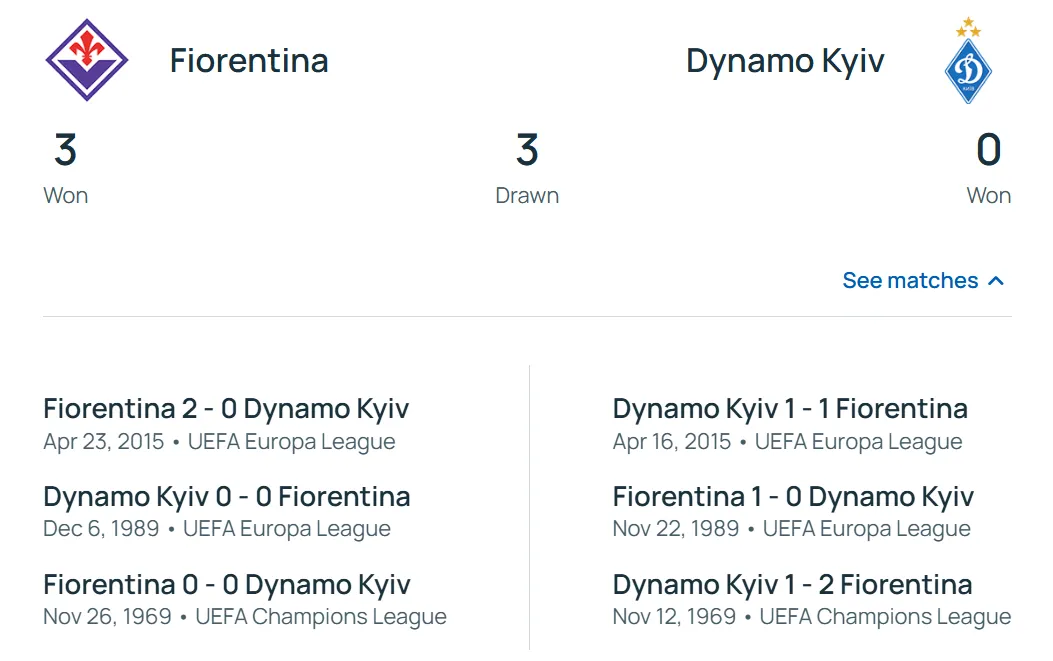Click the Nov 26, 1969 Champions League line
1053x661 pixels.
click(x=245, y=617)
